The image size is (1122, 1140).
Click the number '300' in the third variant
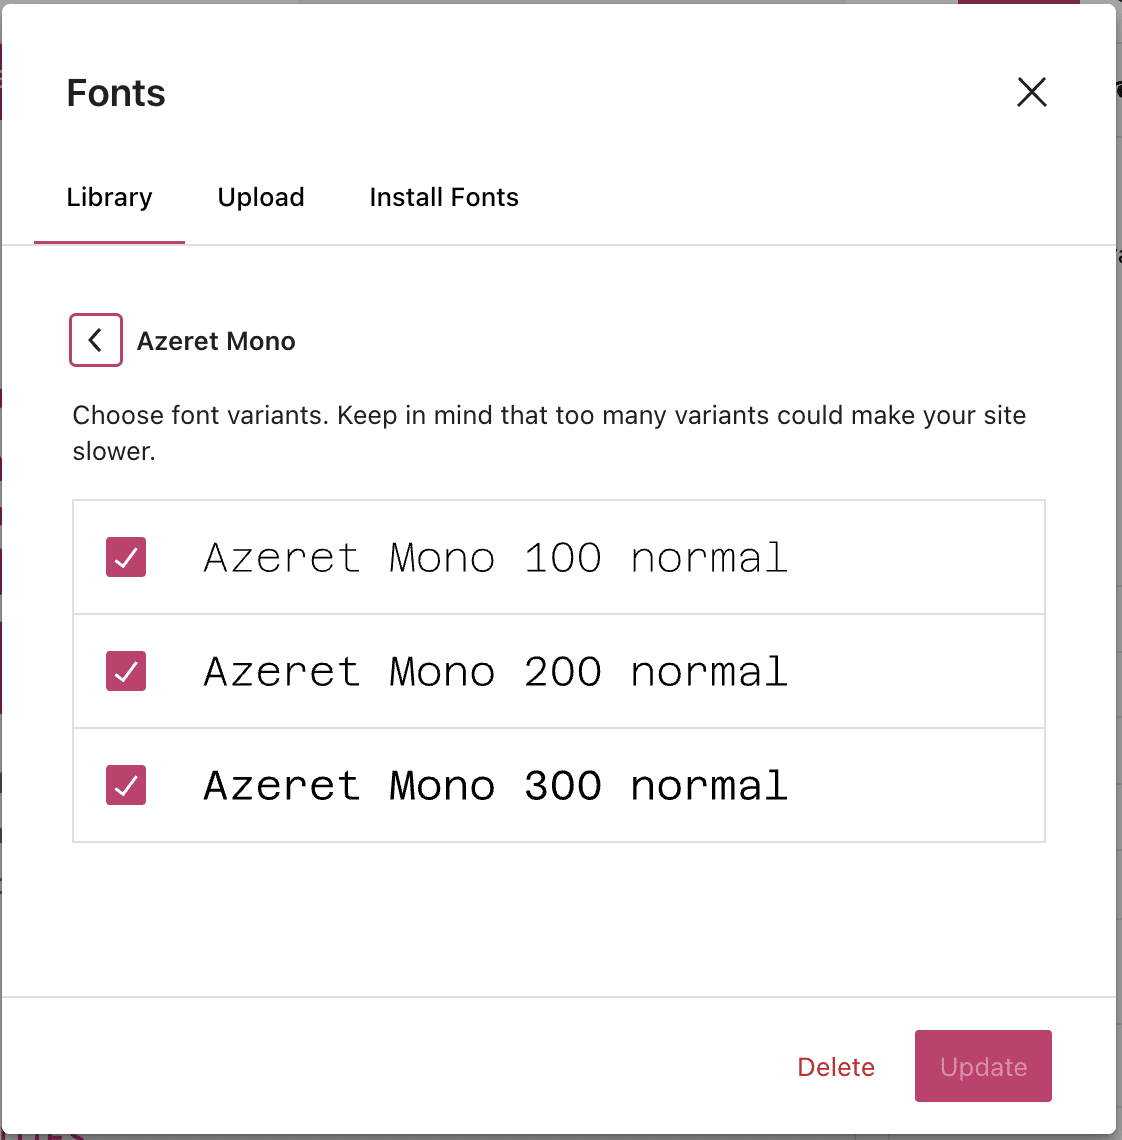tap(563, 786)
